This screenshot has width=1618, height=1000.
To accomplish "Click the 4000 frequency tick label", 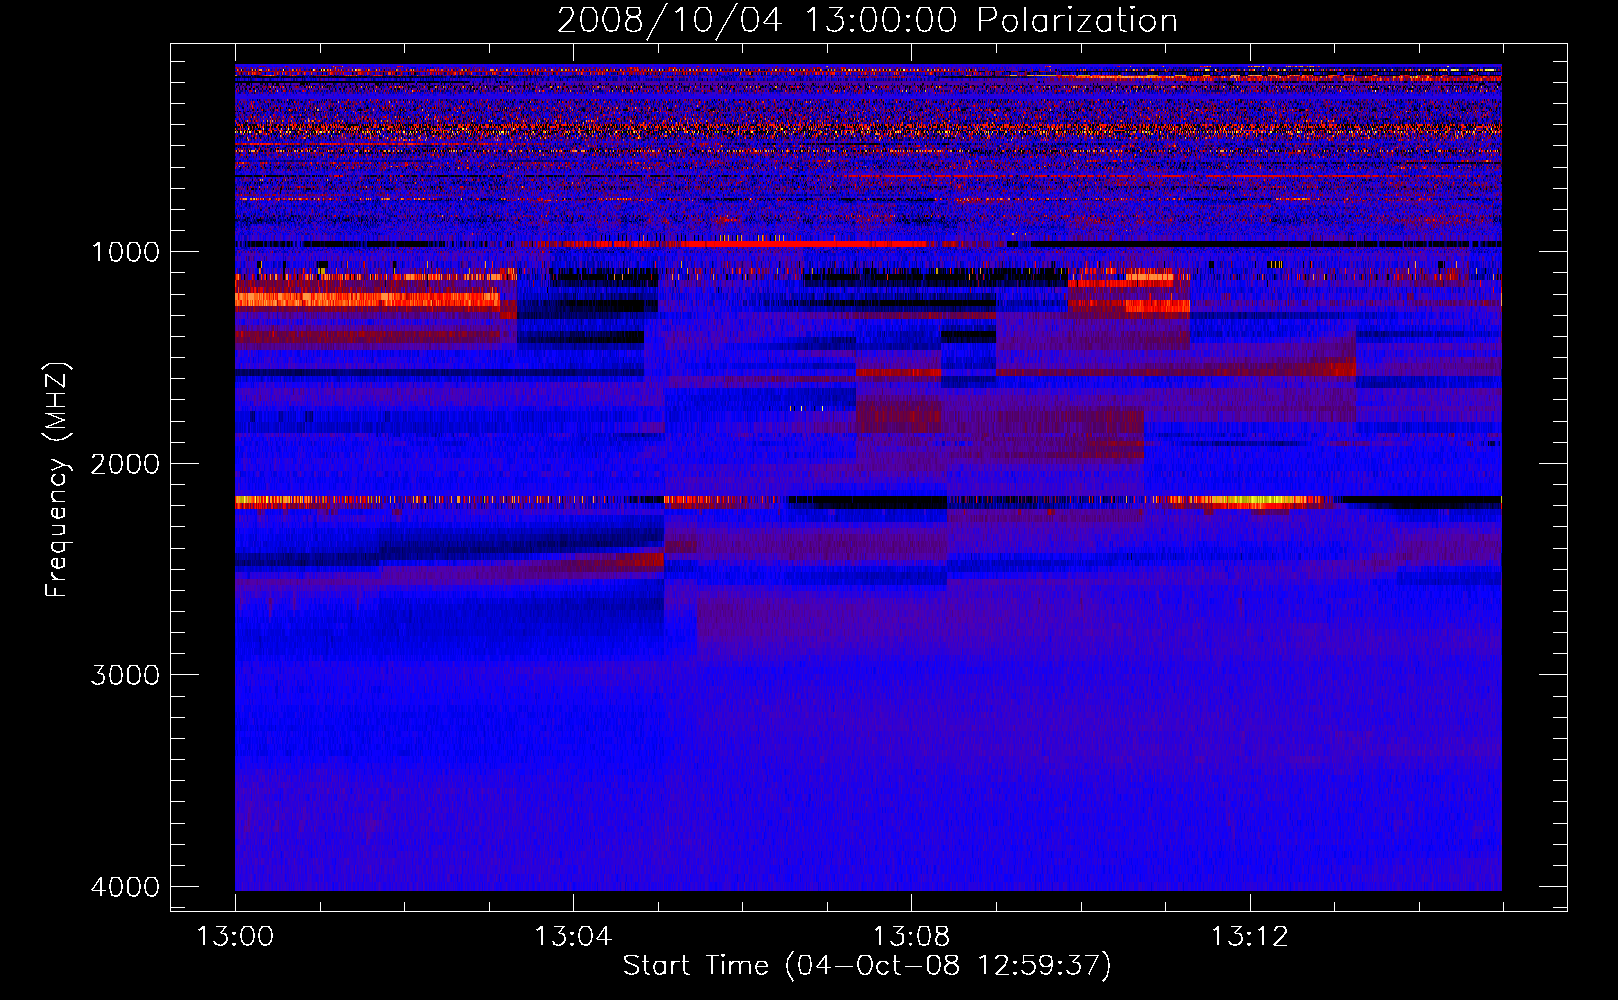I will click(125, 887).
